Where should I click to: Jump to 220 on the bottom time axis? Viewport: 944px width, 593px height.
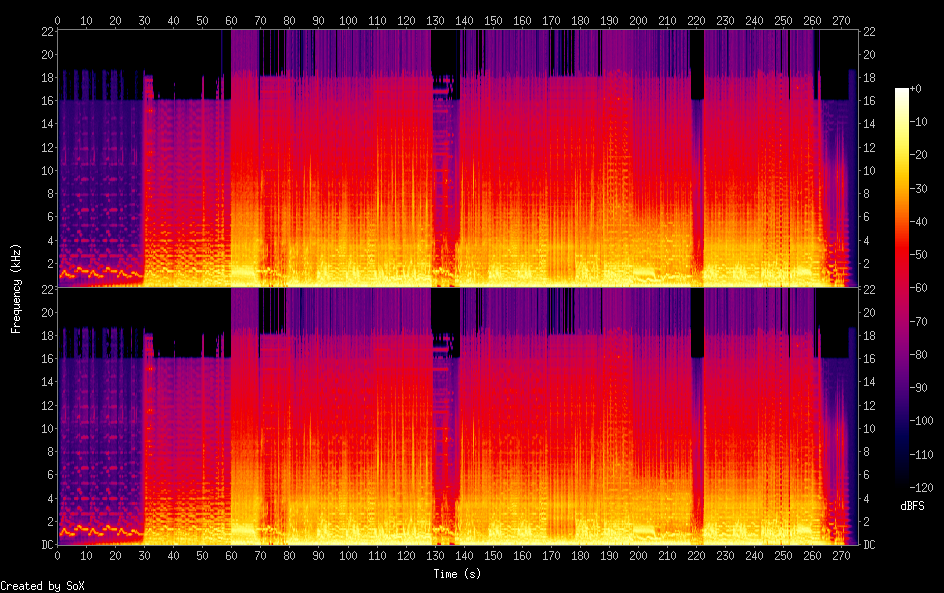click(x=695, y=555)
